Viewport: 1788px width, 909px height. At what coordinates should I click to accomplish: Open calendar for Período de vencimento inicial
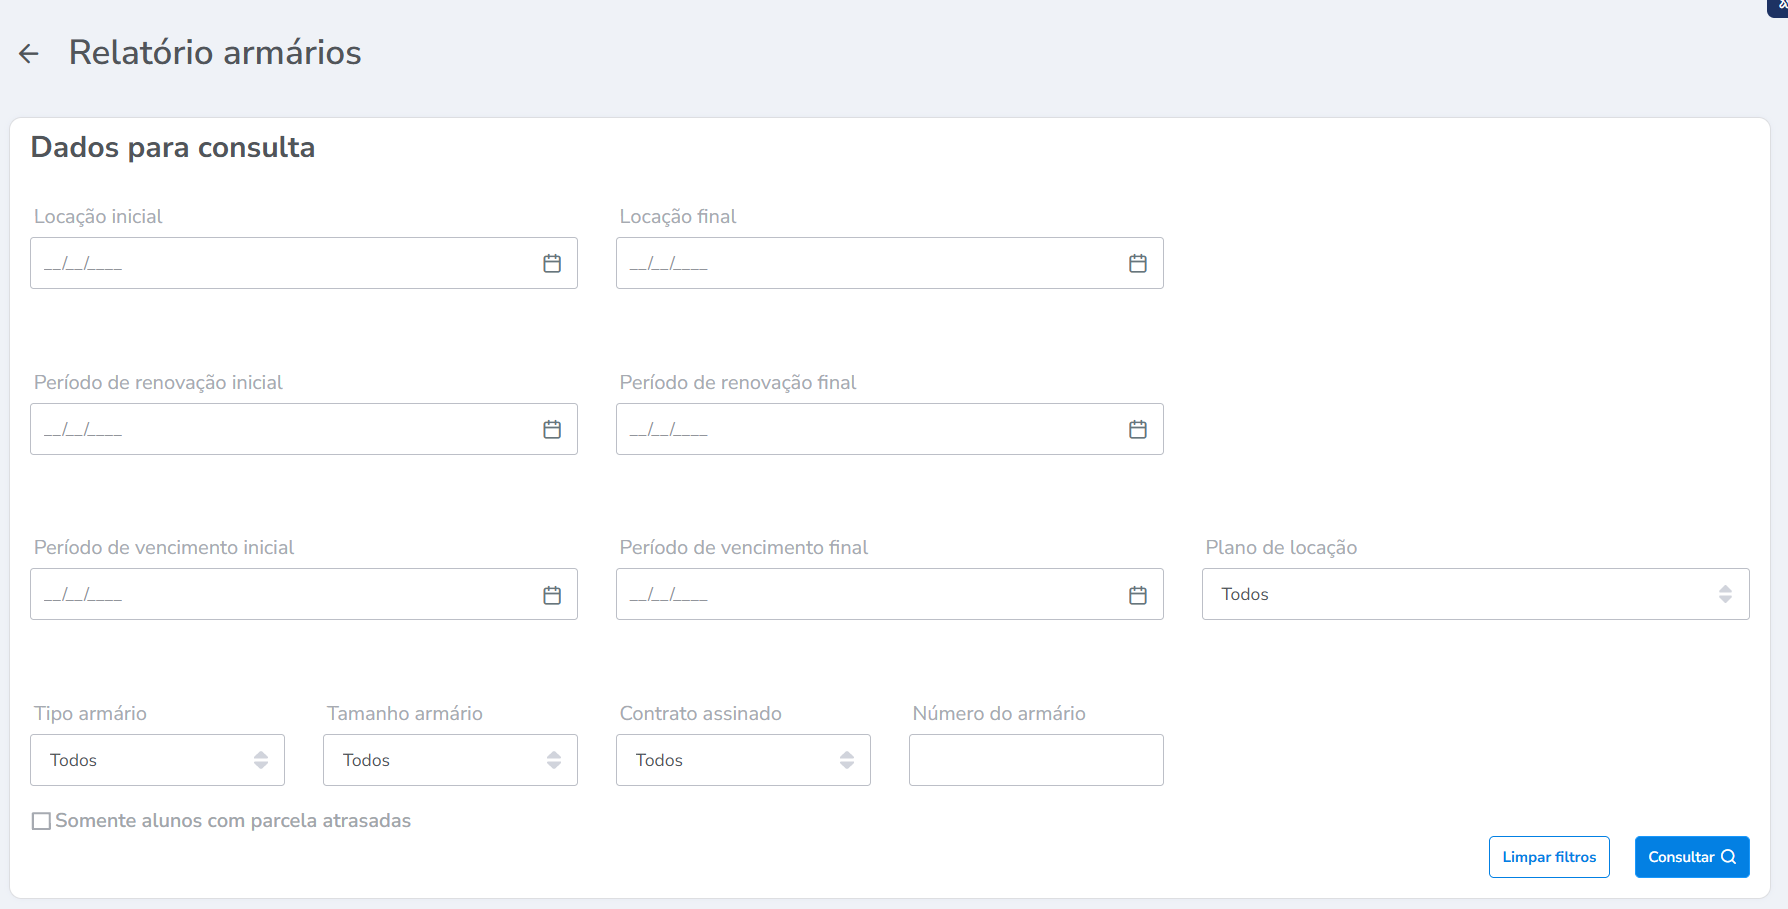pyautogui.click(x=552, y=596)
